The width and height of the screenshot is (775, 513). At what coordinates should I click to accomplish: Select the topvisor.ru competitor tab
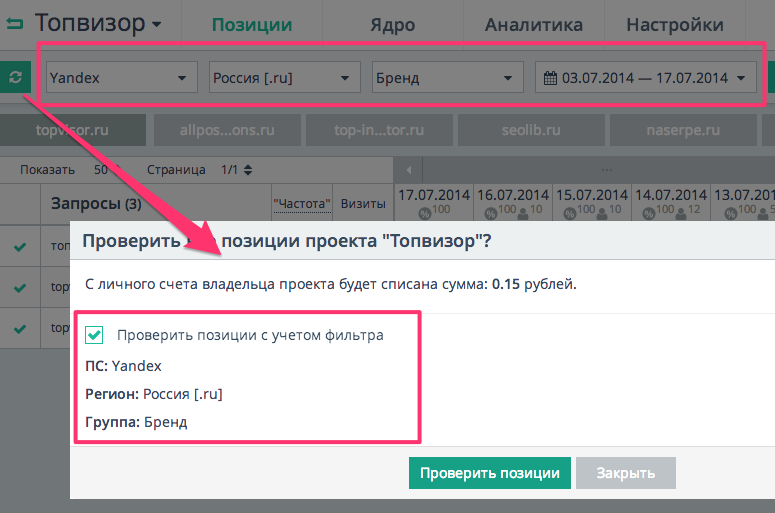[73, 130]
